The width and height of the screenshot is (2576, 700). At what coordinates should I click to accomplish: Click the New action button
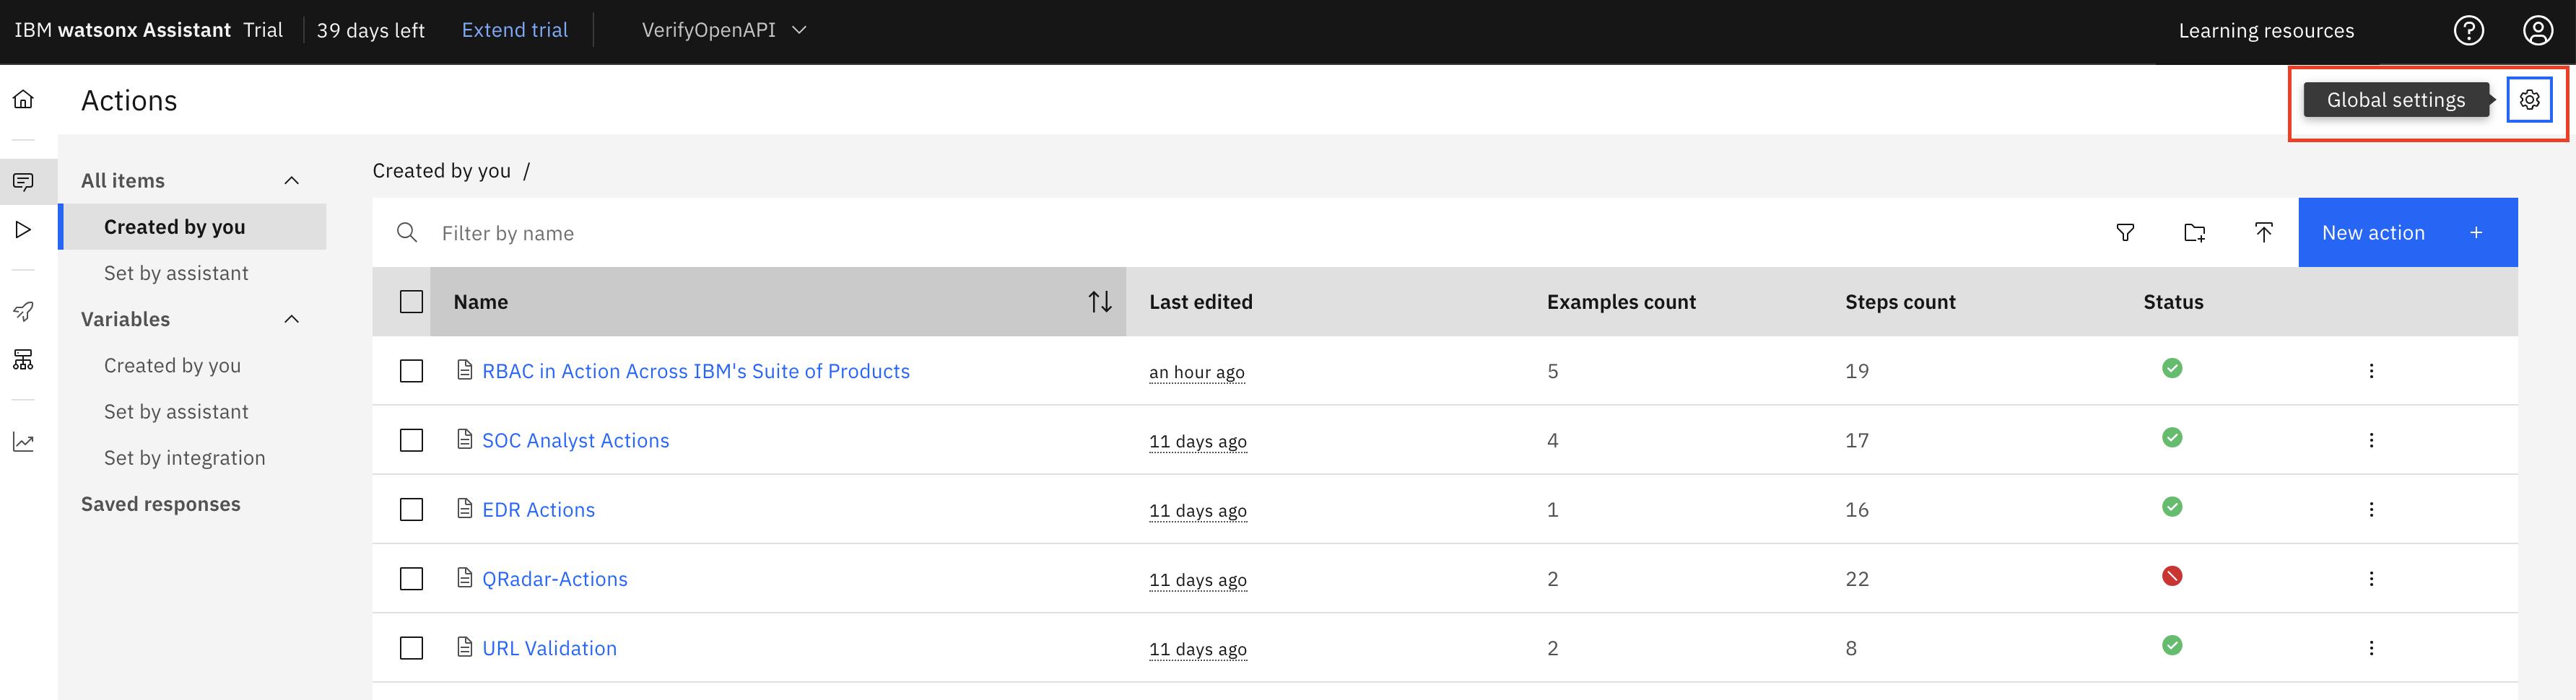tap(2407, 233)
